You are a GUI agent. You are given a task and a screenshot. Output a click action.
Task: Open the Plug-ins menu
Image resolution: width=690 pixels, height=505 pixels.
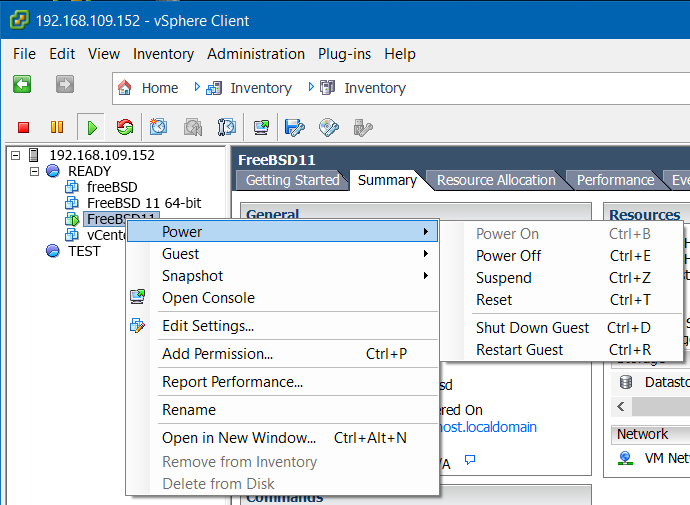pos(345,54)
